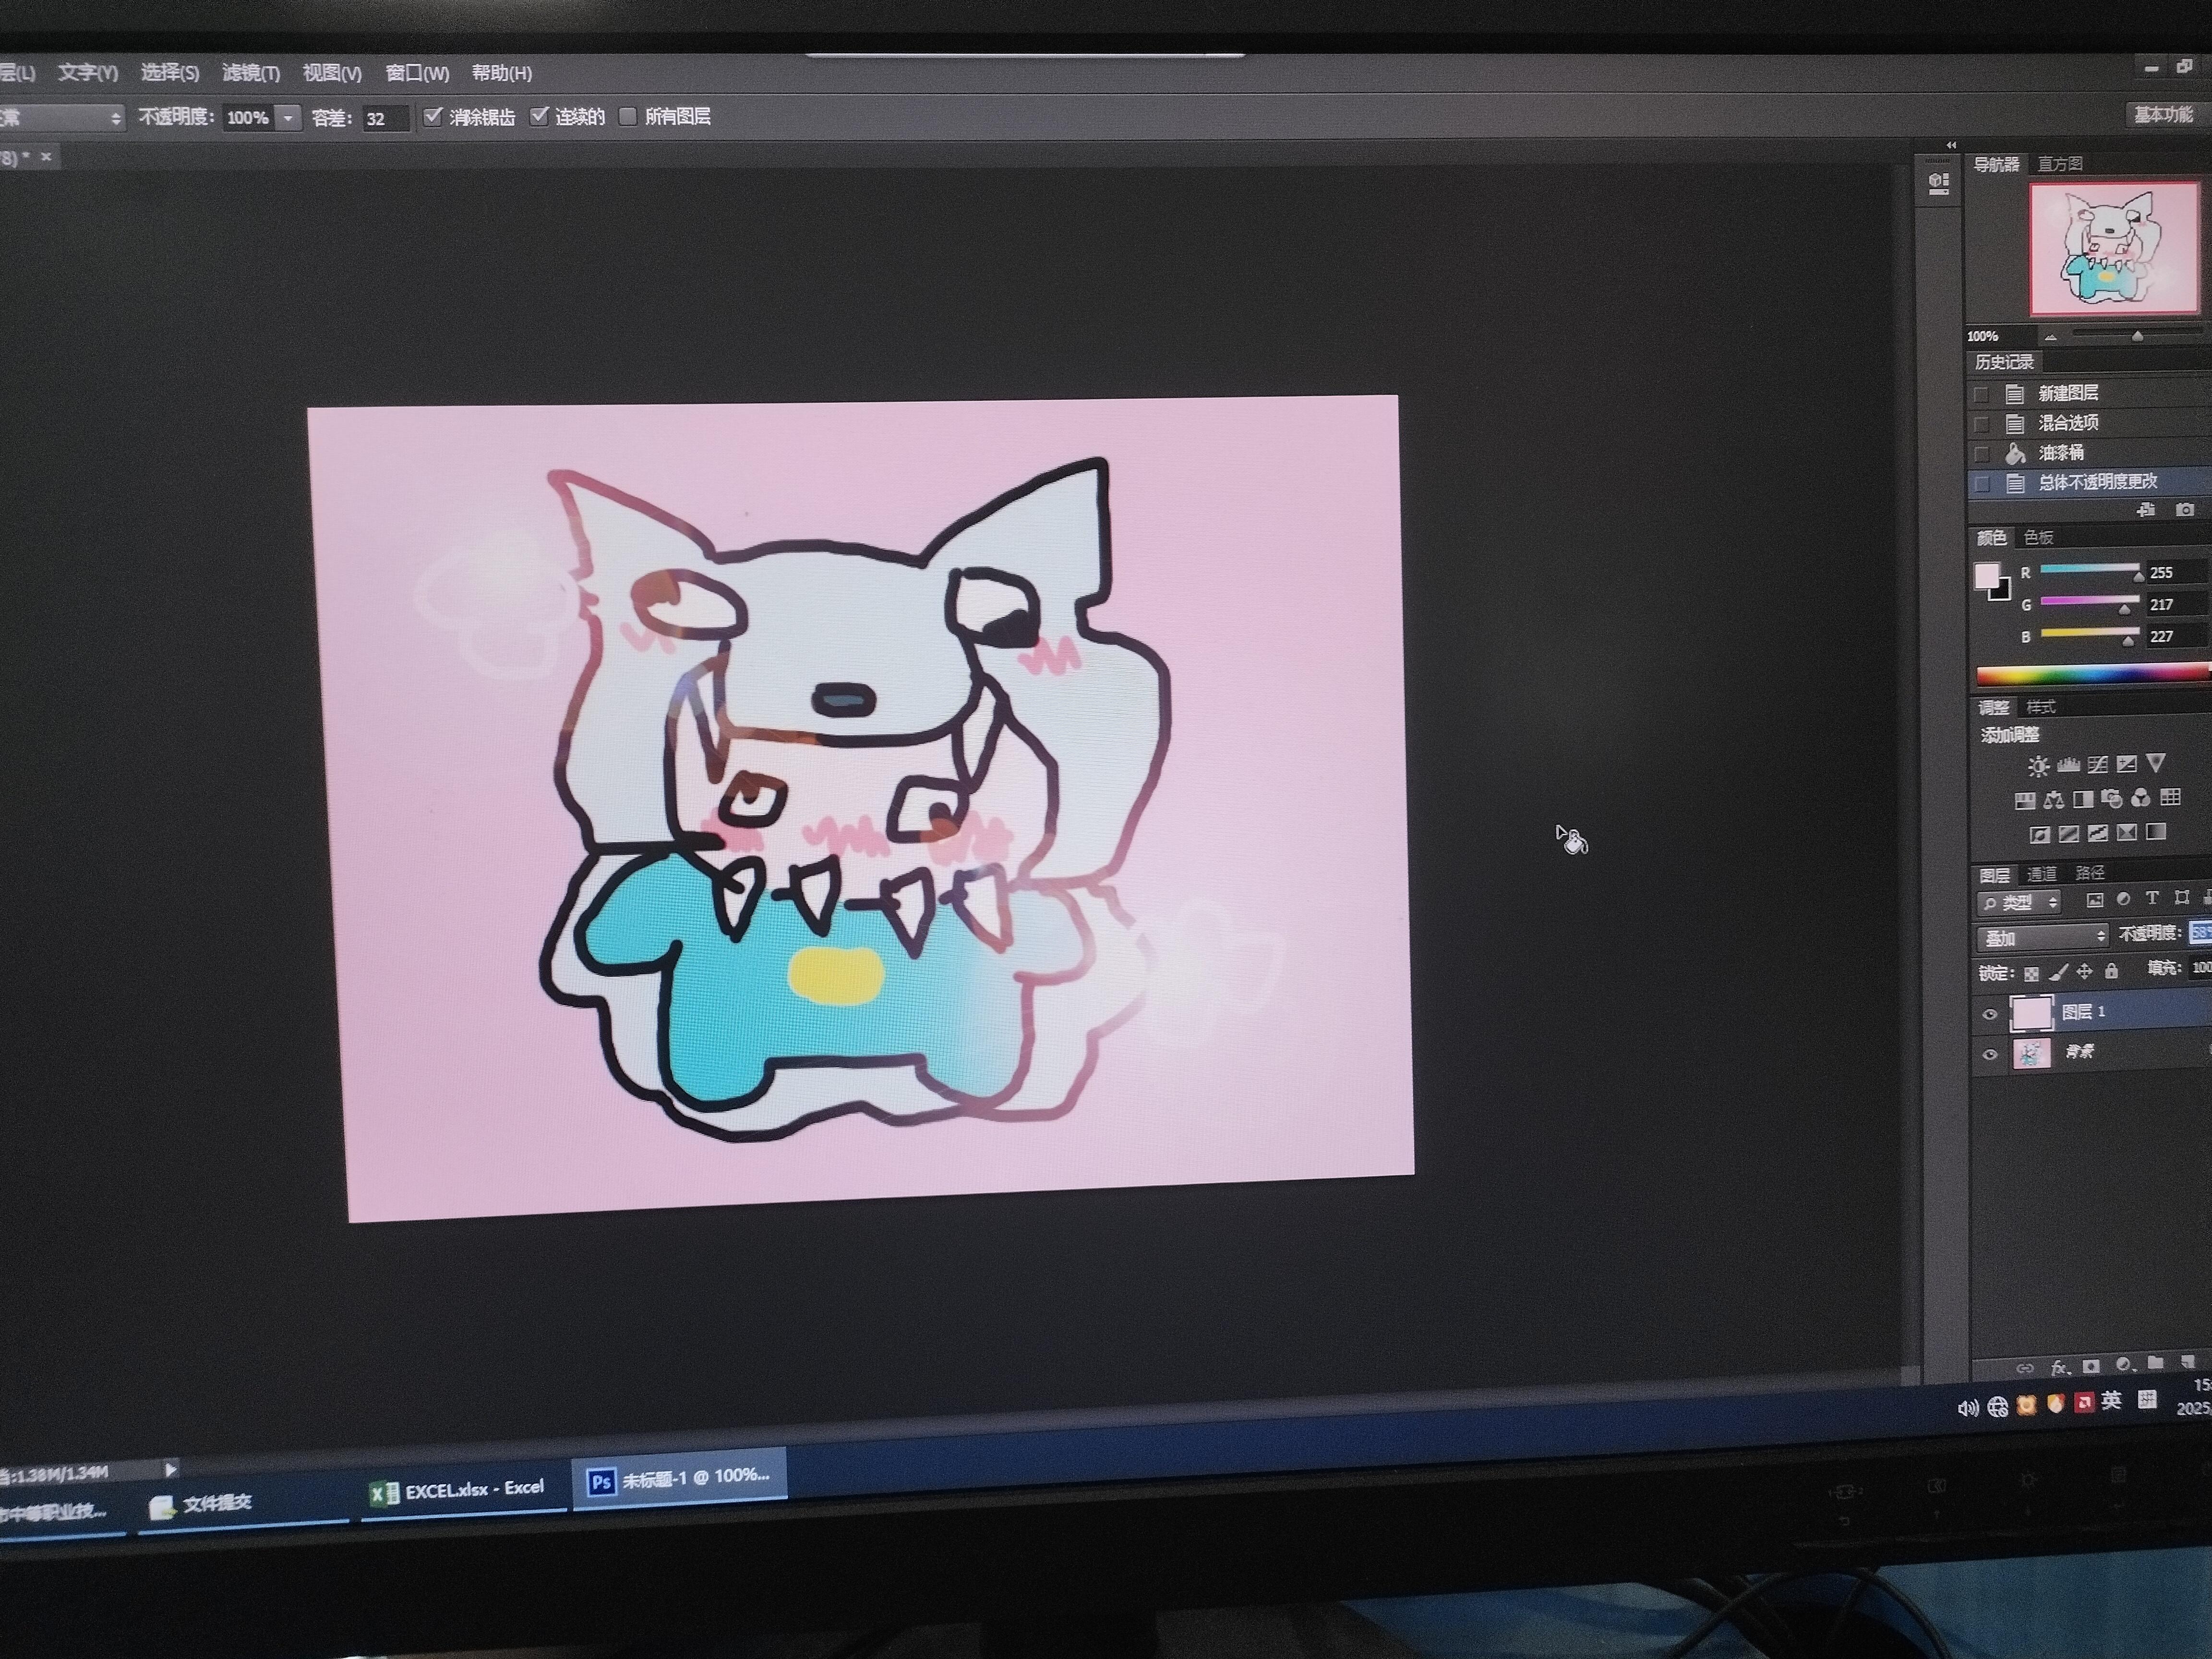Open the opacity 100% dropdown arrow

point(288,118)
